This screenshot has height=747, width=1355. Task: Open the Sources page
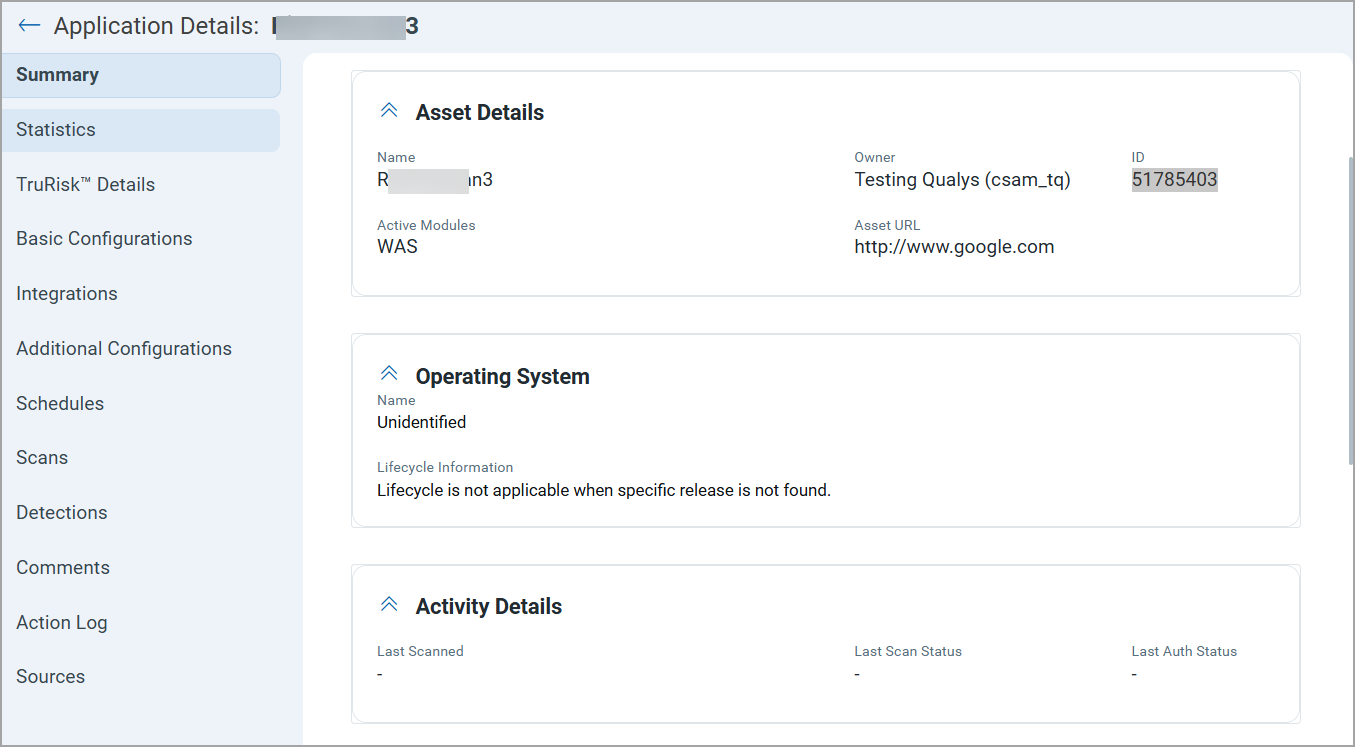tap(51, 677)
